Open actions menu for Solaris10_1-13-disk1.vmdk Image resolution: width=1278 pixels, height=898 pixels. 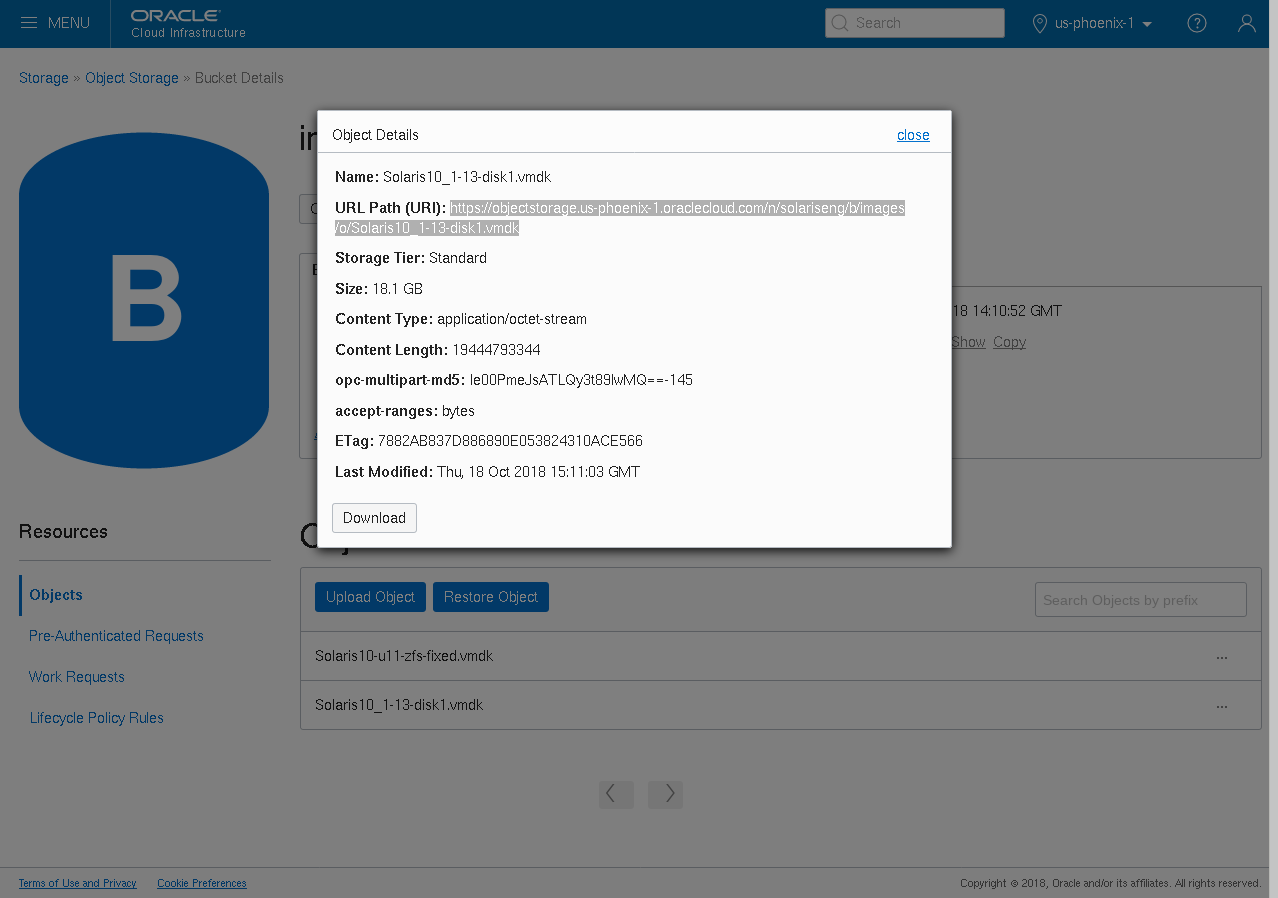[x=1222, y=706]
